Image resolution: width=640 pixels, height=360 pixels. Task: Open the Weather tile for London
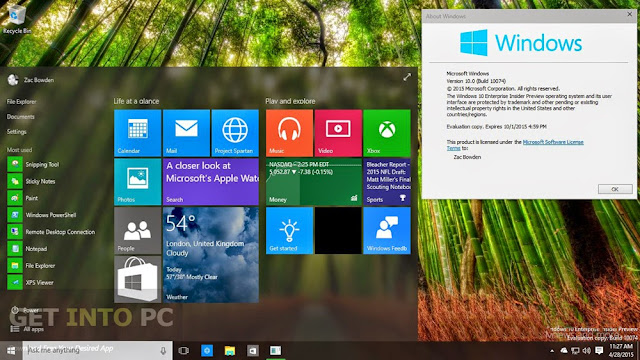pyautogui.click(x=211, y=255)
